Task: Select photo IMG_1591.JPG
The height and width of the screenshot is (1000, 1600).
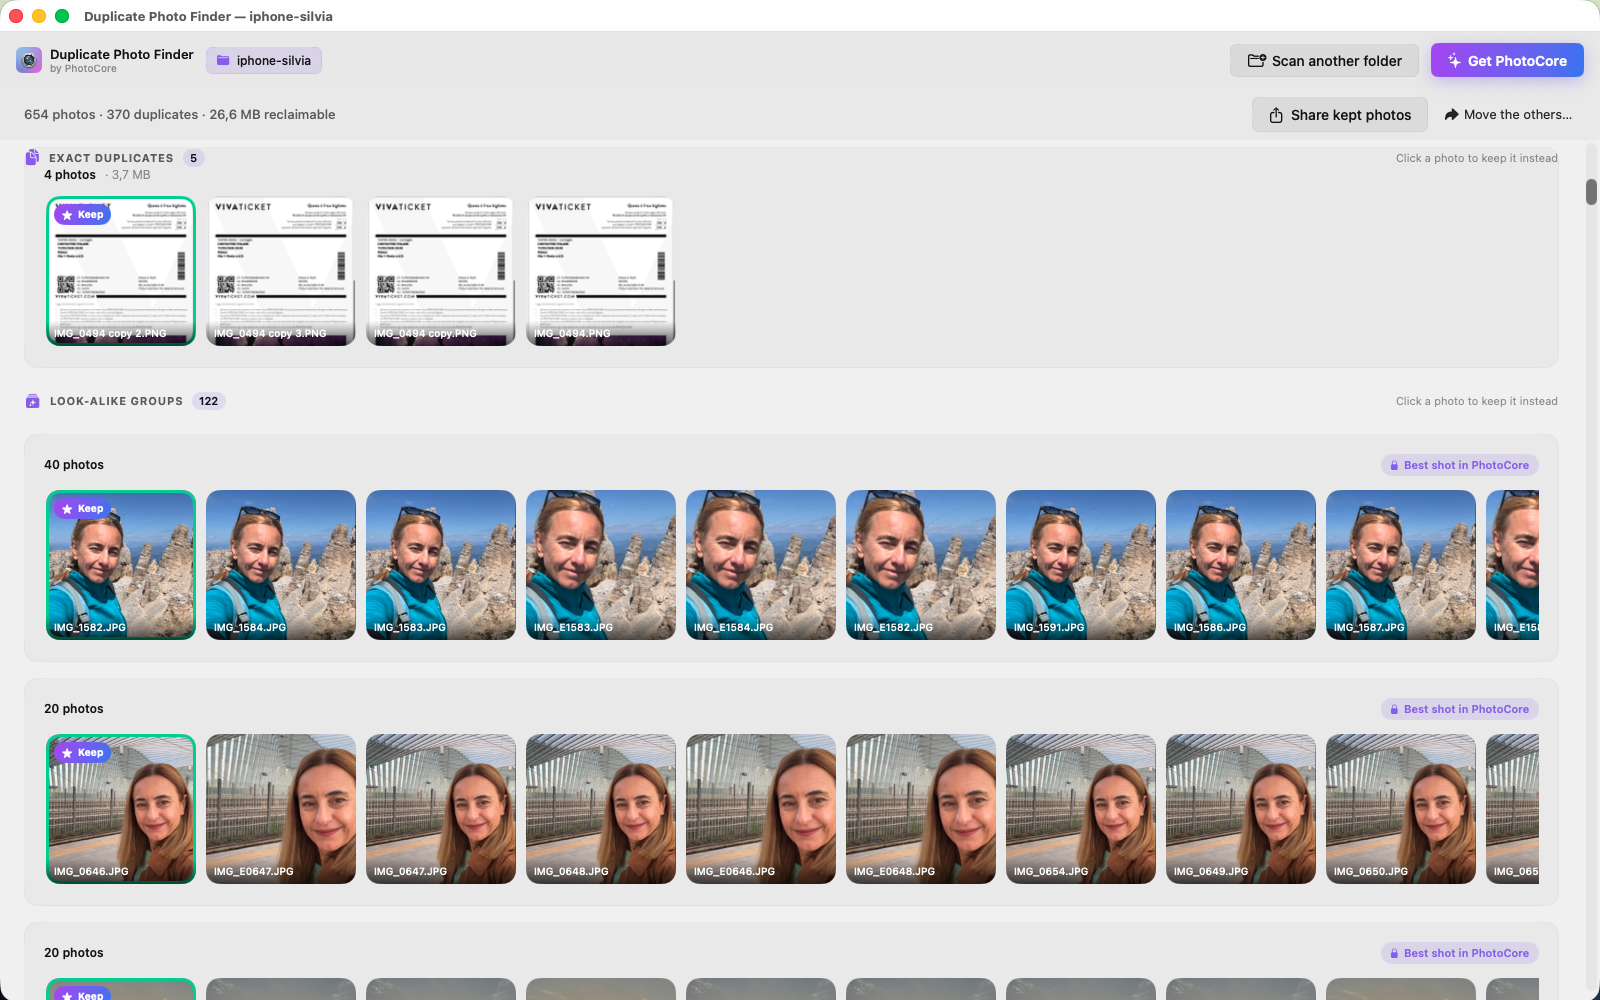Action: (x=1081, y=565)
